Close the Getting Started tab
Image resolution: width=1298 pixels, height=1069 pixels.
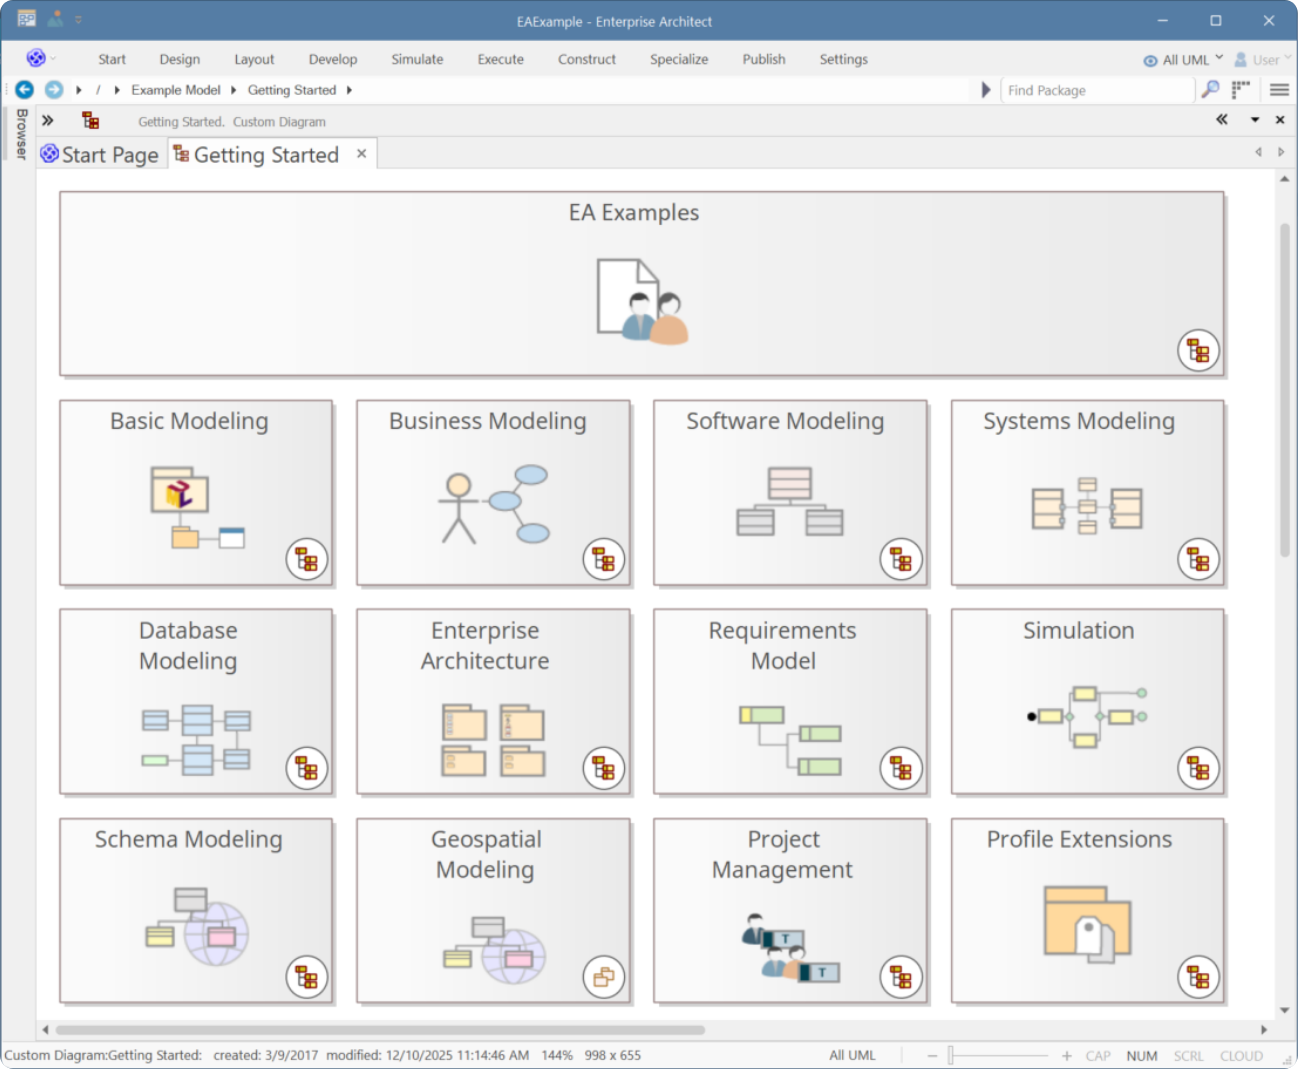(x=362, y=154)
